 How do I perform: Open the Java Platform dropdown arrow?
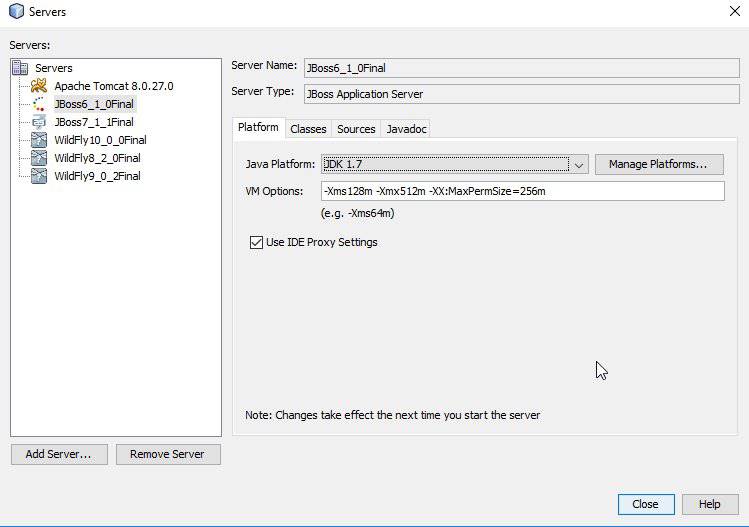[579, 165]
